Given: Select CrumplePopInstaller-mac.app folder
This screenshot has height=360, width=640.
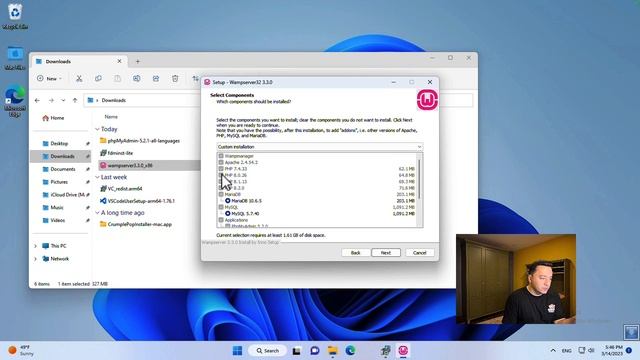Looking at the screenshot, I should point(136,224).
